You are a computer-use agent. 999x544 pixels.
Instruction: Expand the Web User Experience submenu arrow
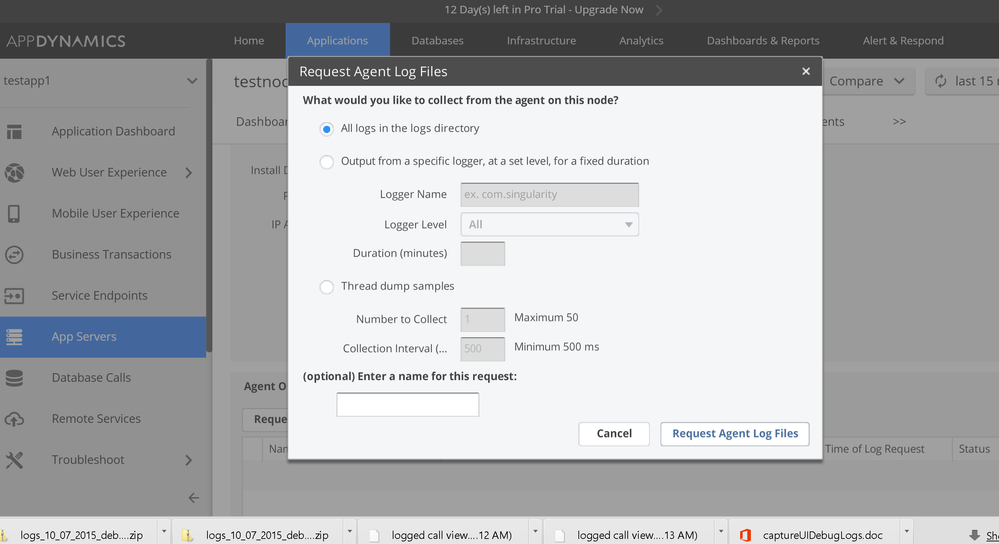(189, 173)
